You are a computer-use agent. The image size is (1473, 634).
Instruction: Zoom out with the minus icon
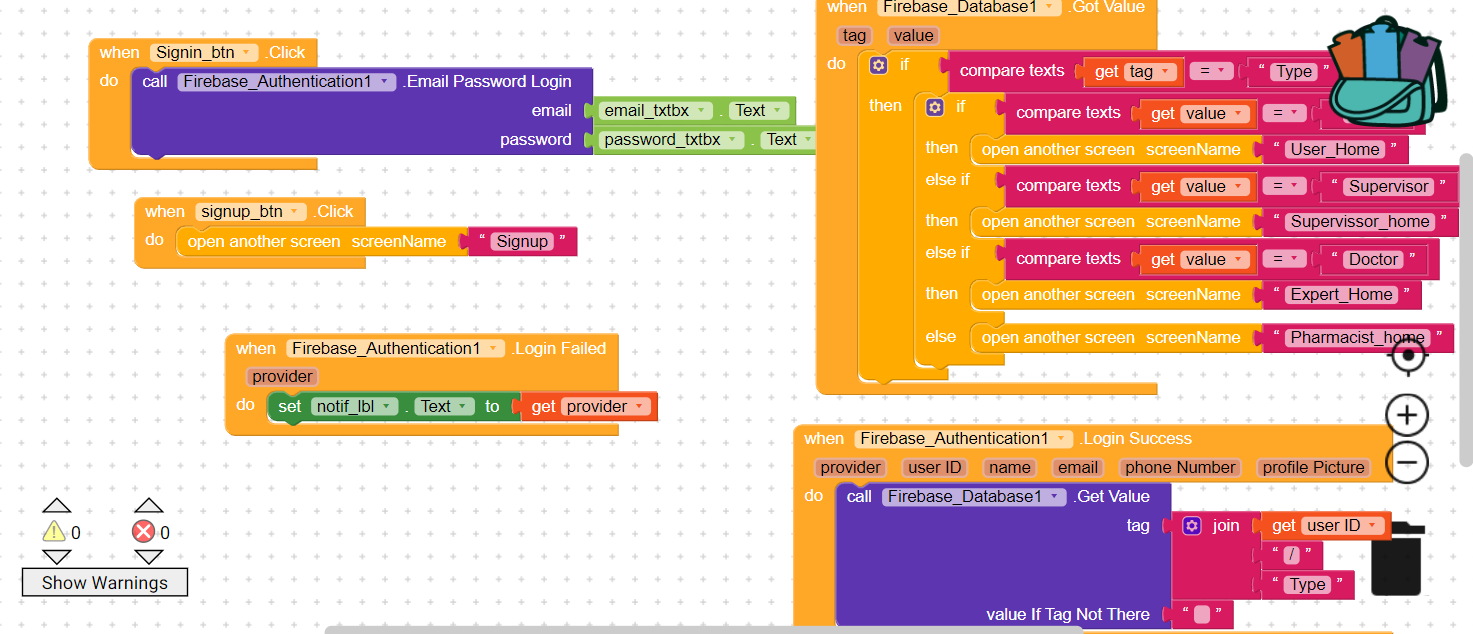(1407, 462)
